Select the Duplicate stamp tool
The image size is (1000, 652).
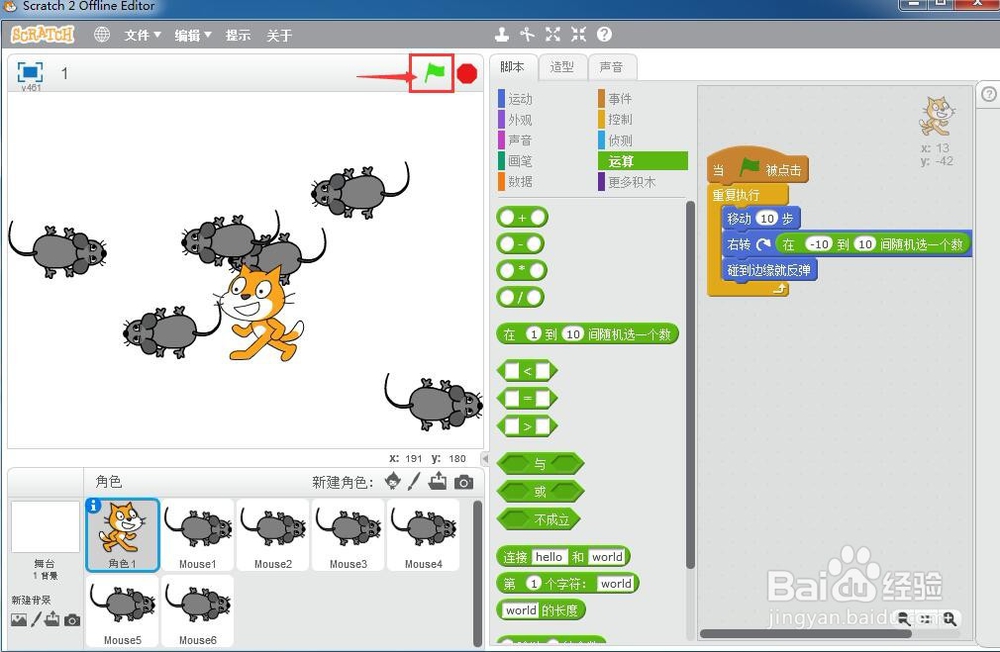[x=502, y=34]
